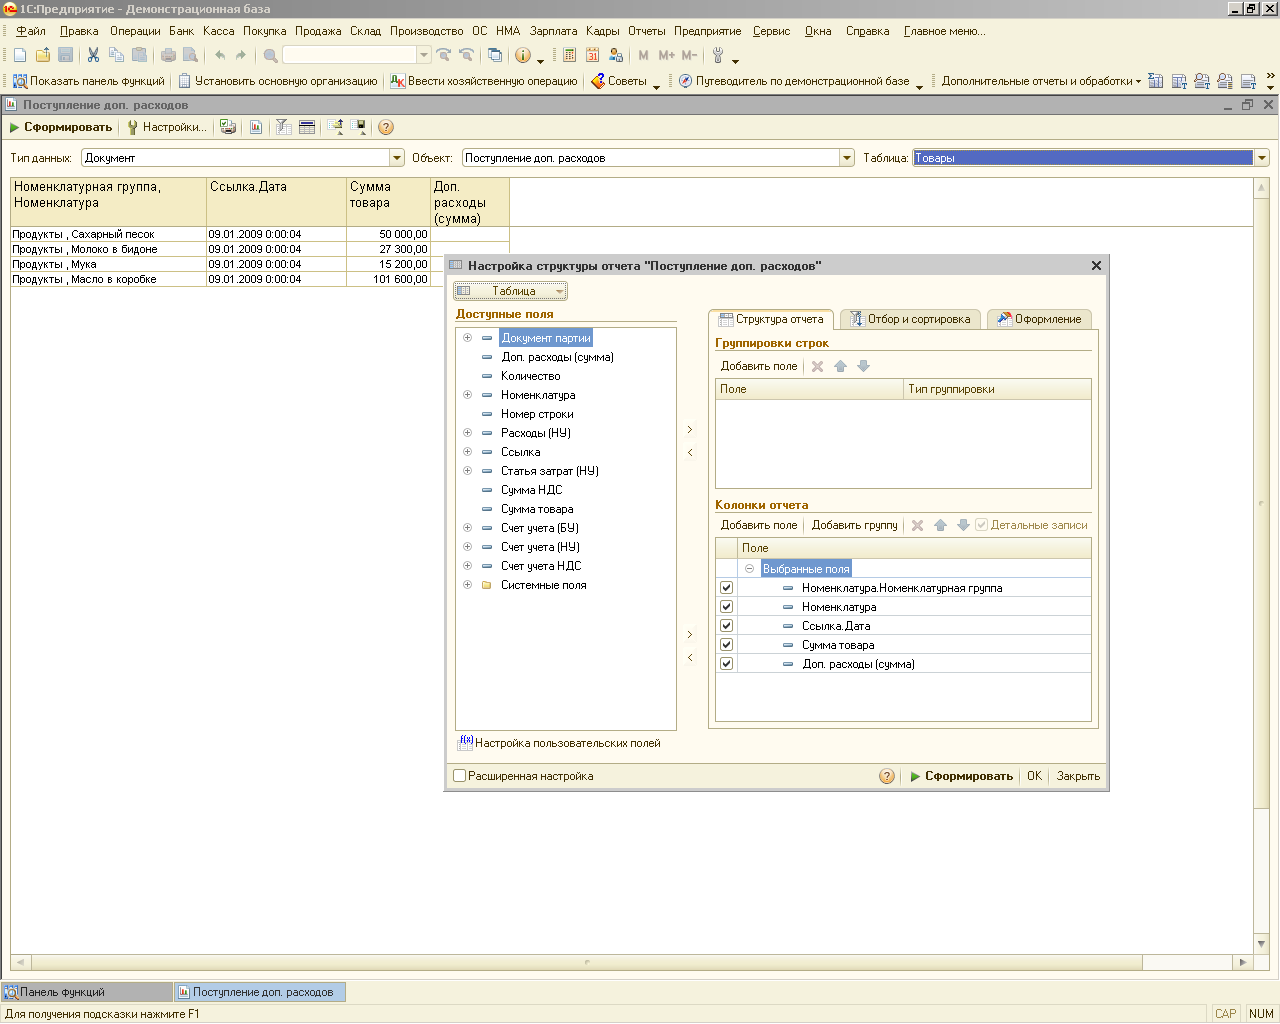Open the Зарплата menu
The width and height of the screenshot is (1280, 1024).
coord(553,31)
